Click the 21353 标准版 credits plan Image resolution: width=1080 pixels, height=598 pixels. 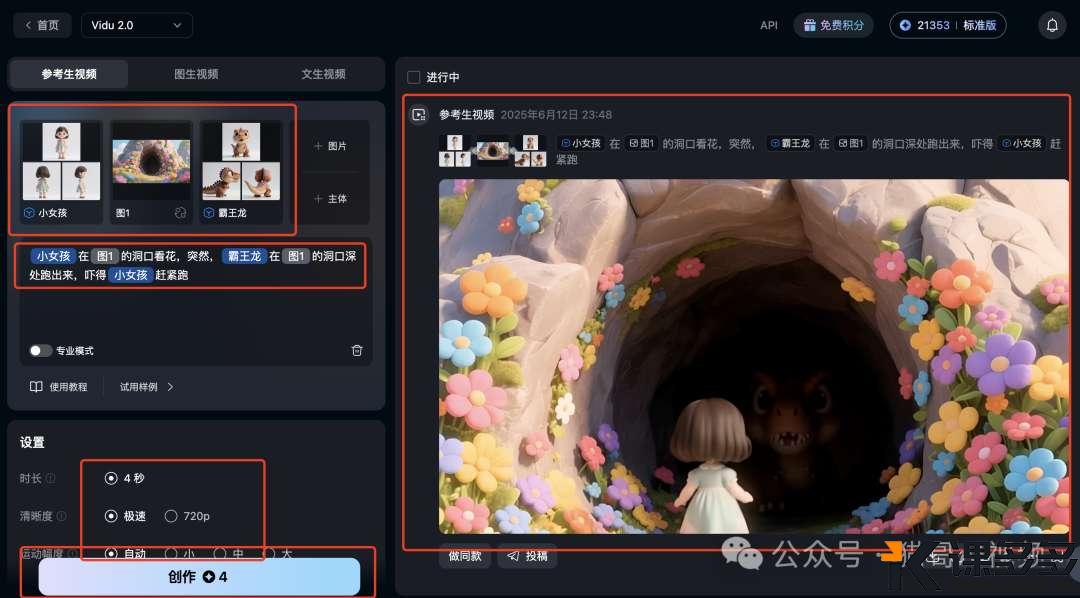pos(947,26)
